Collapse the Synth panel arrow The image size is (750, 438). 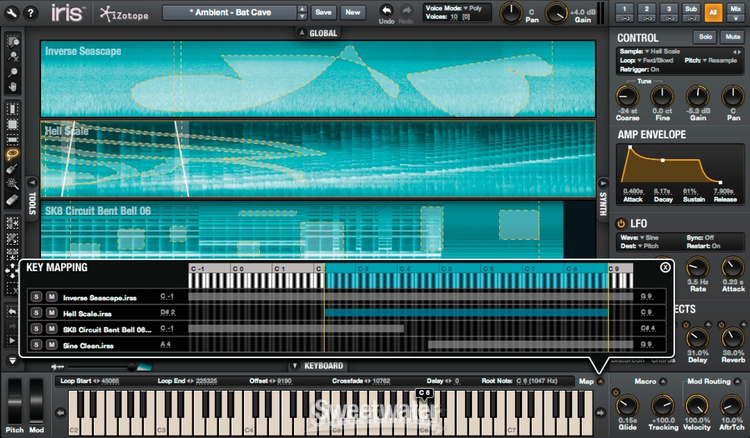coord(603,183)
